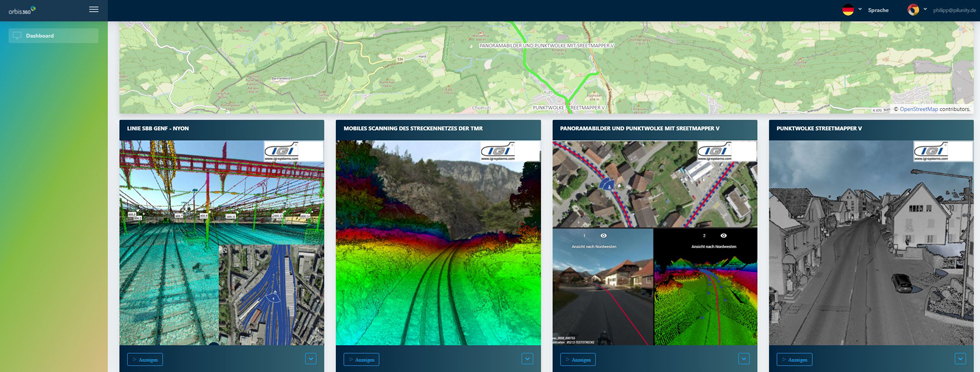The height and width of the screenshot is (372, 980).
Task: Click the Dashboard monitor icon in sidebar
Action: 17,36
